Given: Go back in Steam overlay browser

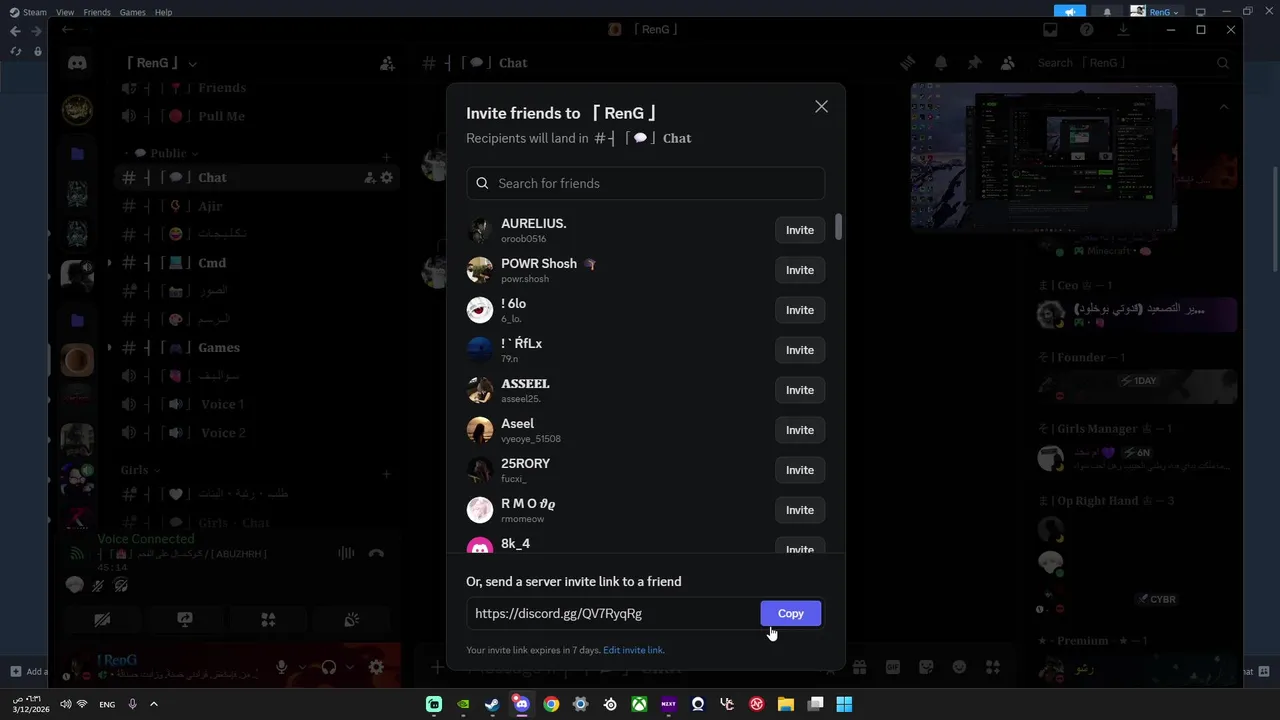Looking at the screenshot, I should 15,31.
